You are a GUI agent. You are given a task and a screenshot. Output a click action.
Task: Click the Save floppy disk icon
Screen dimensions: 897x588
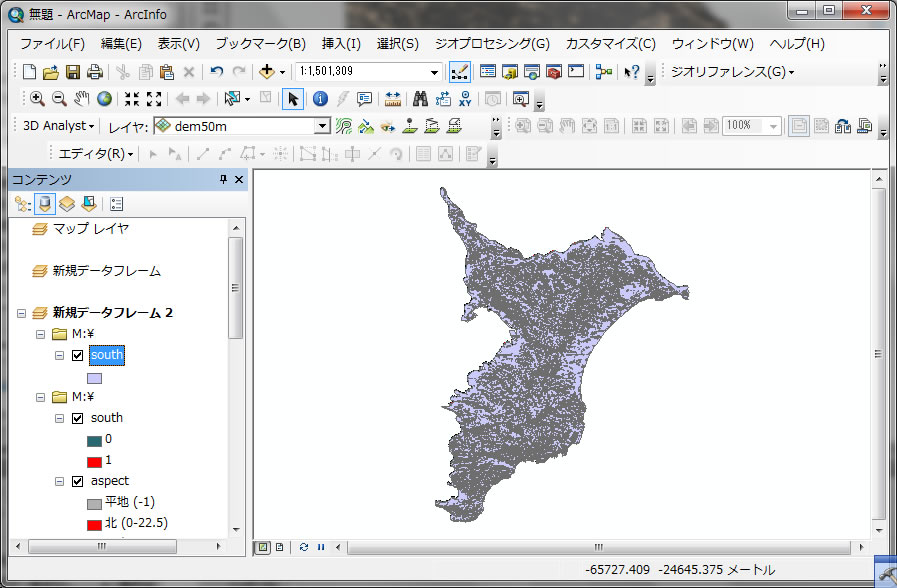(73, 72)
